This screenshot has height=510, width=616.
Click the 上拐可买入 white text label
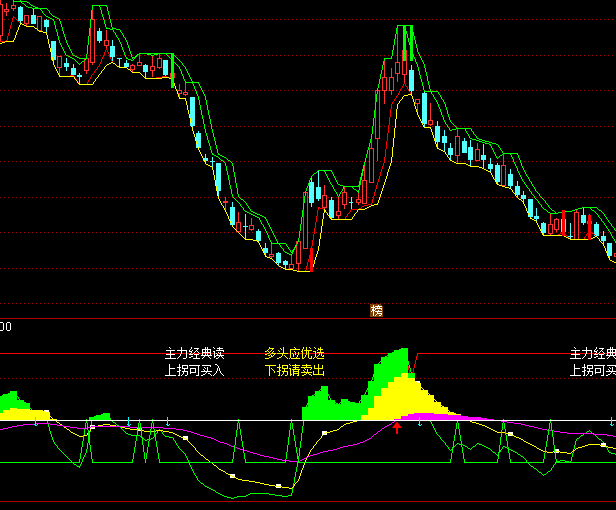click(195, 370)
